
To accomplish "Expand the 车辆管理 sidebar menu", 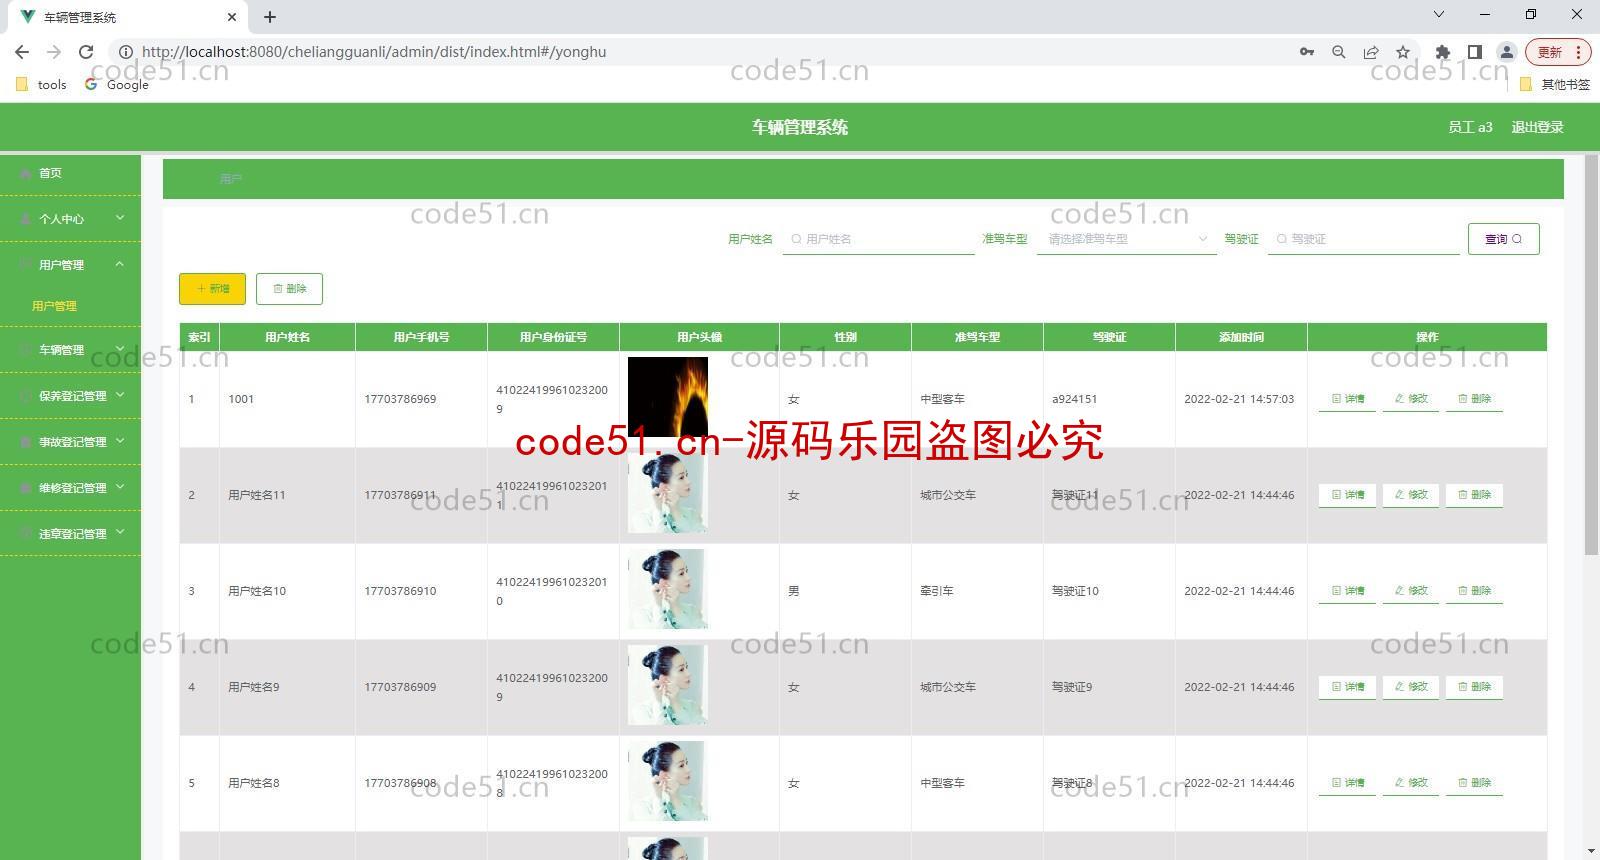I will tap(70, 350).
